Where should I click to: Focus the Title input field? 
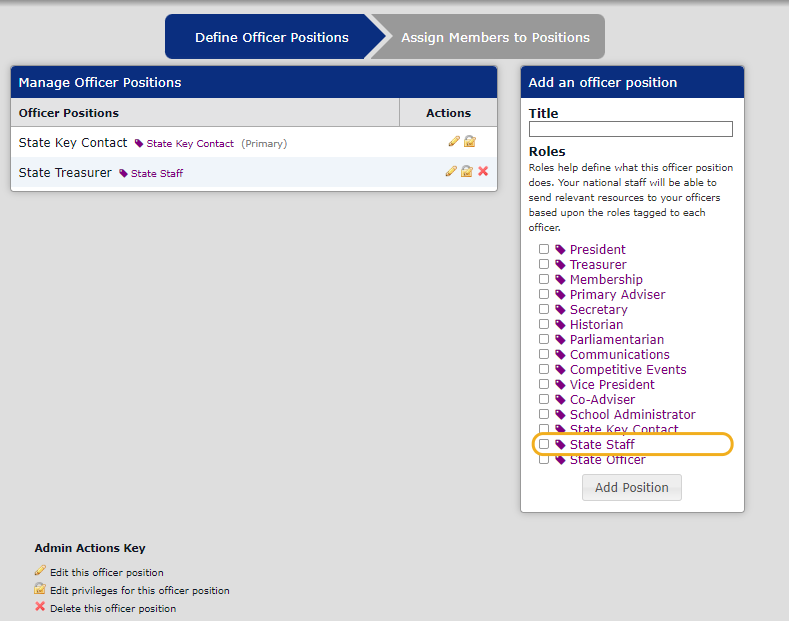click(630, 129)
